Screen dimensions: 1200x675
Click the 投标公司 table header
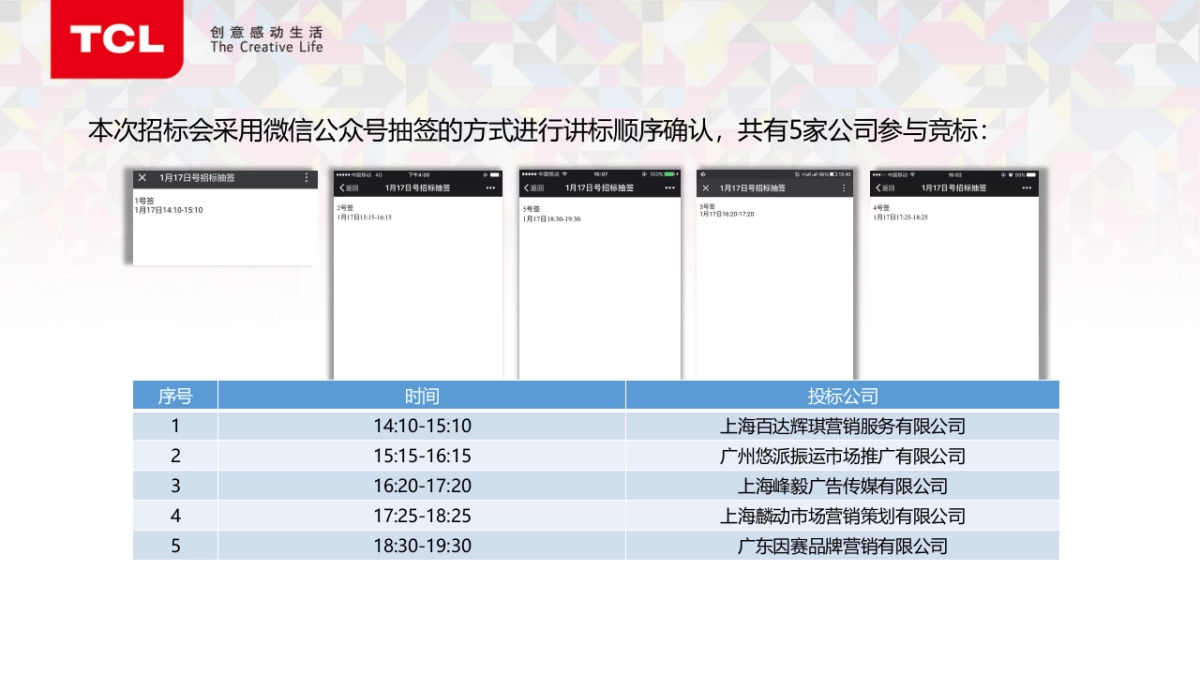point(843,395)
